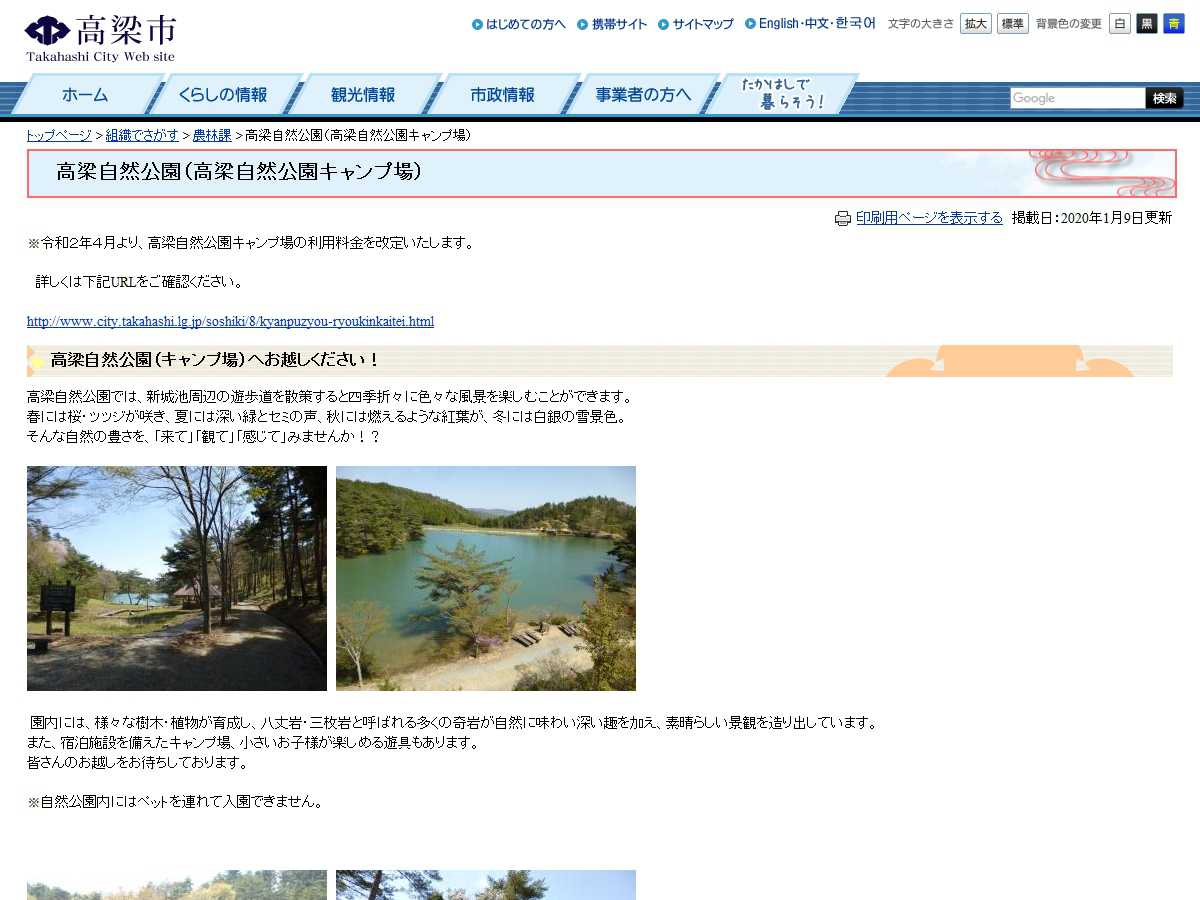Click 皆さんのお越しをお待ちしております text
Image resolution: width=1200 pixels, height=900 pixels.
(137, 762)
